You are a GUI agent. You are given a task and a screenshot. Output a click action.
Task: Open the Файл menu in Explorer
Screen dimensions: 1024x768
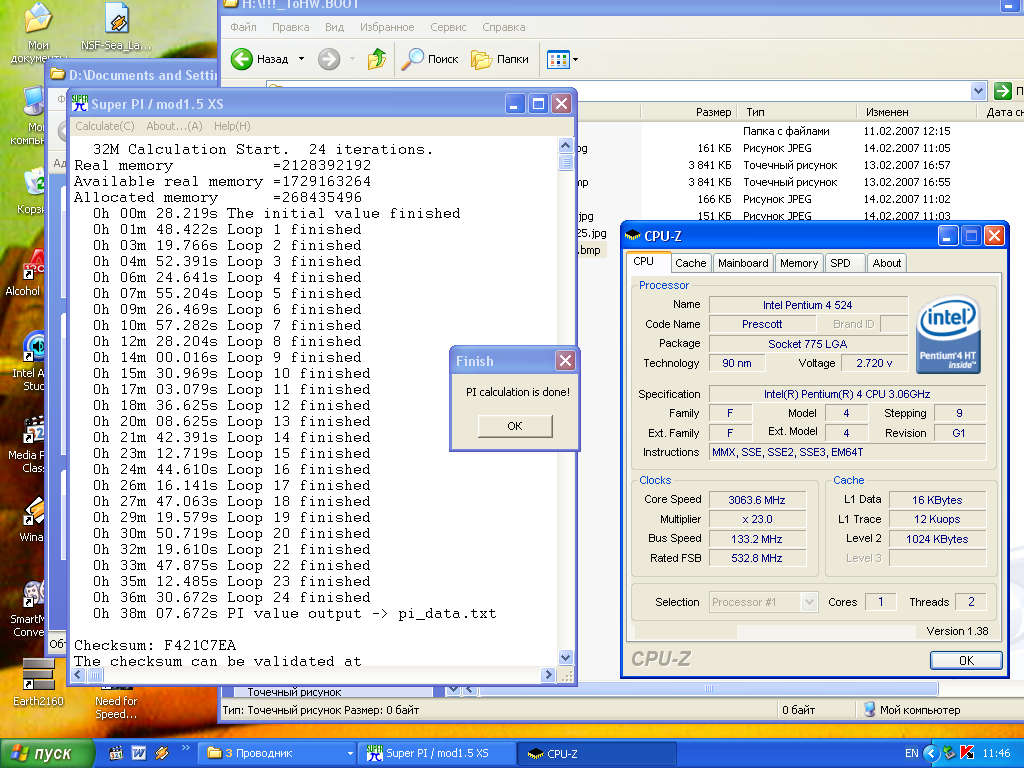click(243, 27)
